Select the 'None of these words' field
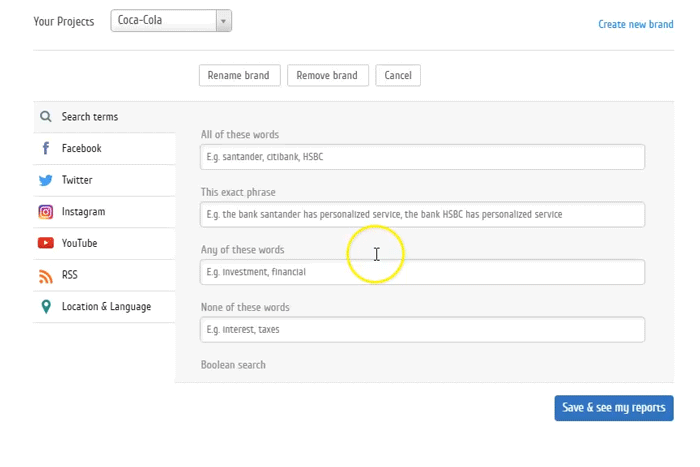The image size is (700, 467). (422, 329)
